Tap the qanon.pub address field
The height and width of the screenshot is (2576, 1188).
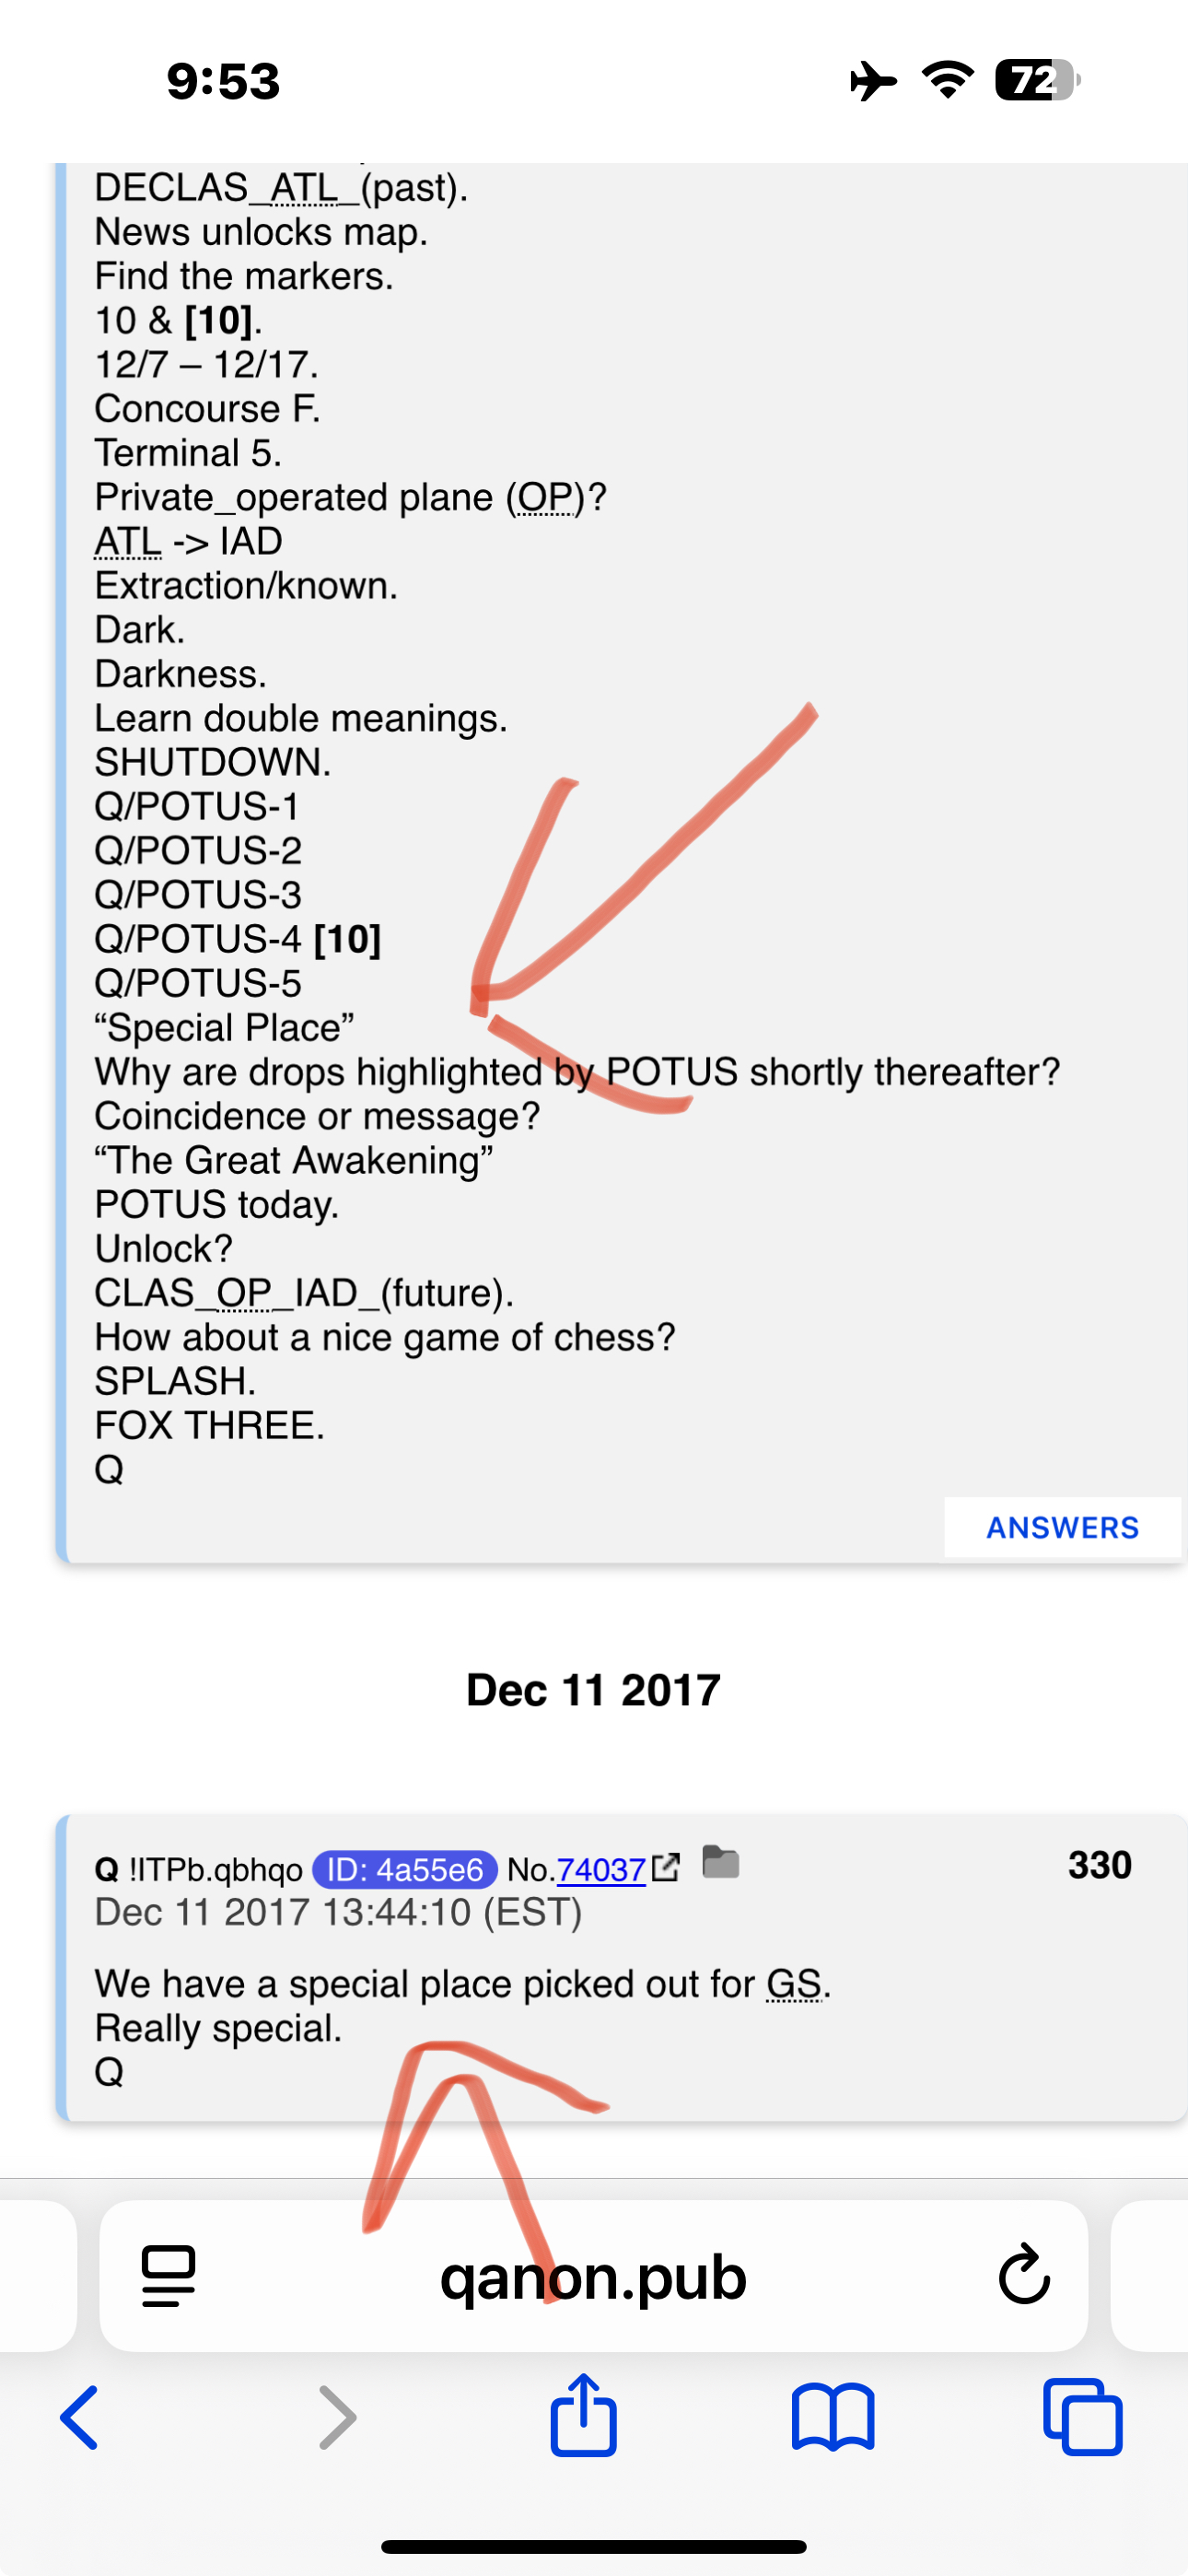593,2276
